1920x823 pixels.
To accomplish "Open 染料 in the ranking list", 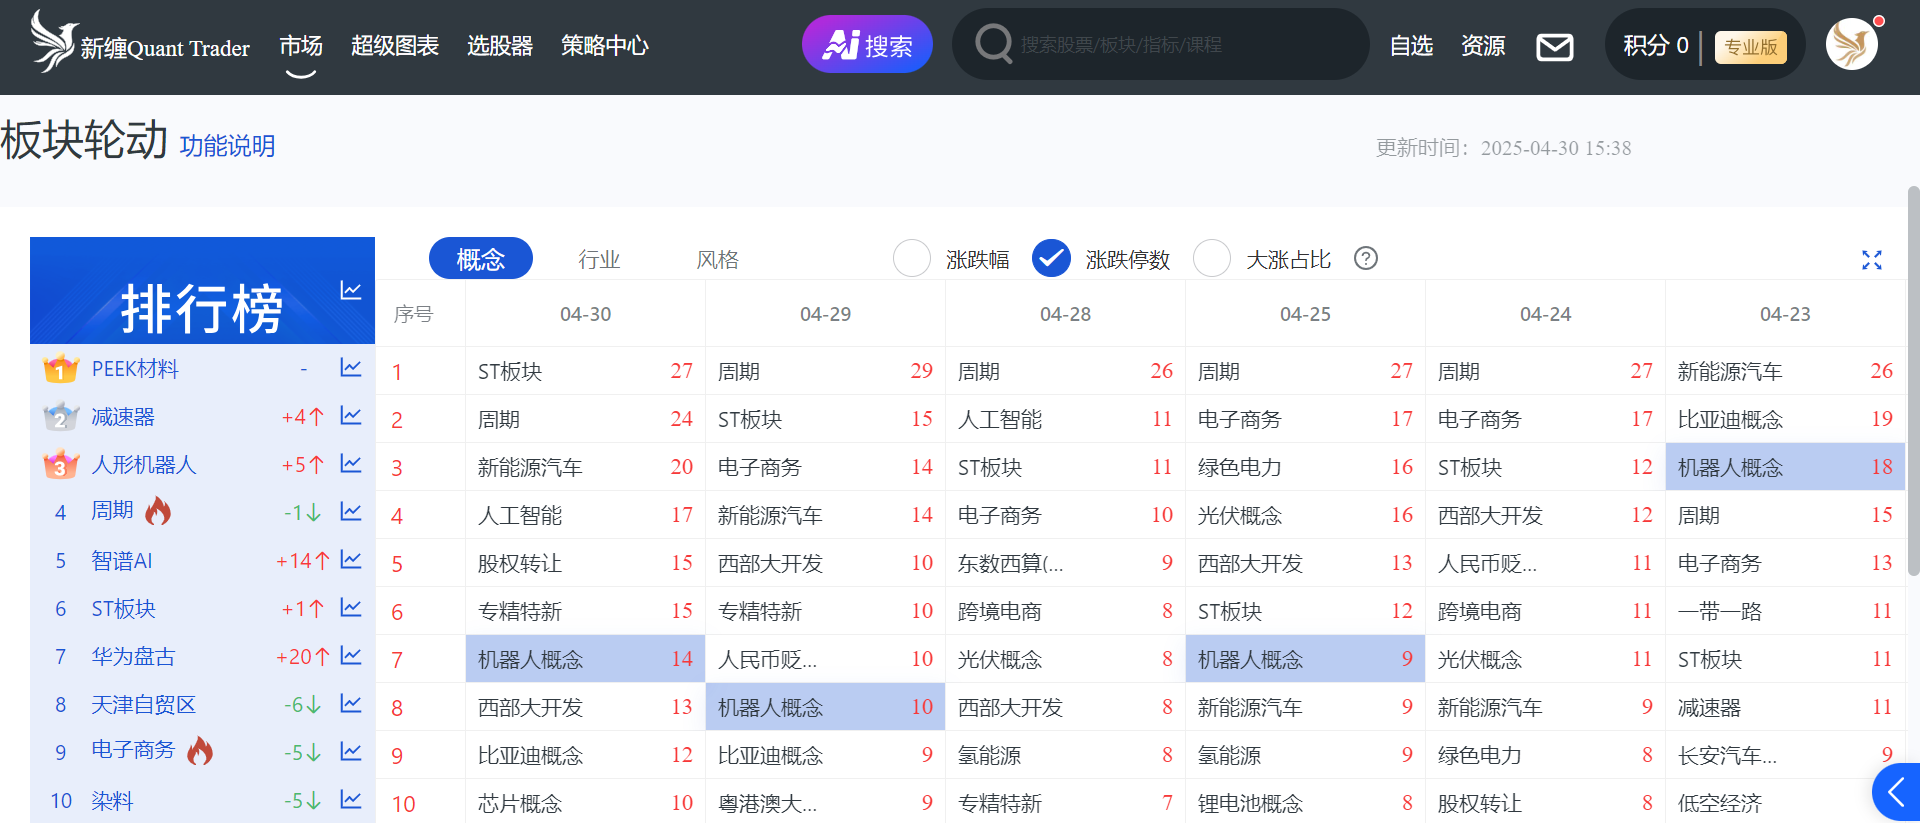I will tap(112, 801).
